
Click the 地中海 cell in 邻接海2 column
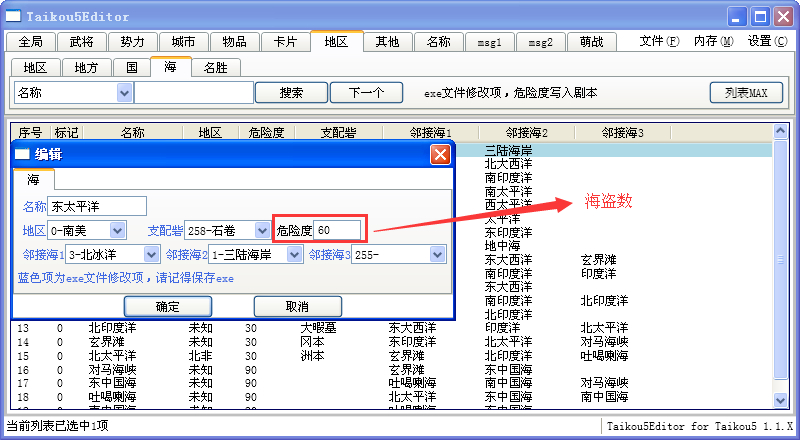[503, 246]
